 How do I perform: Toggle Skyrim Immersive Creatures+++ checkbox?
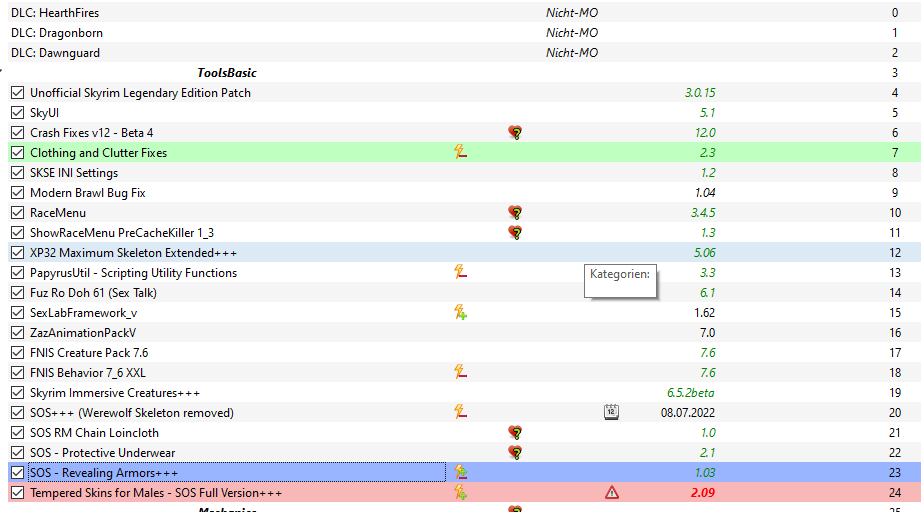[17, 393]
